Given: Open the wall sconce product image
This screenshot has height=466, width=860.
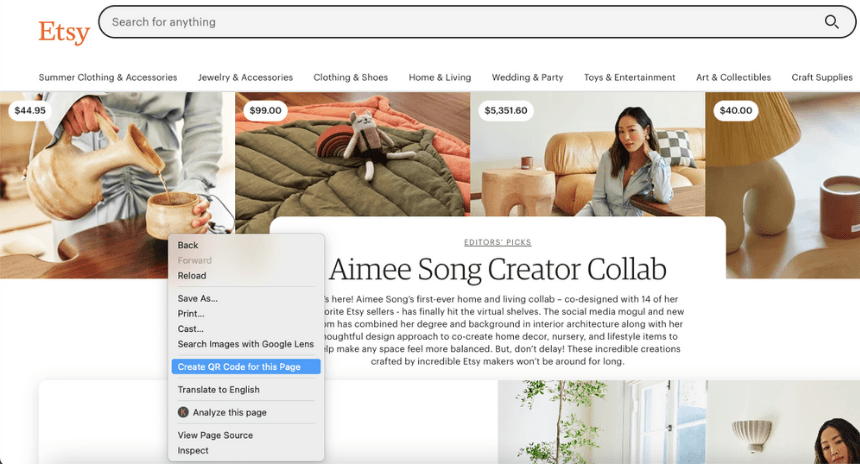Looking at the screenshot, I should tap(783, 422).
